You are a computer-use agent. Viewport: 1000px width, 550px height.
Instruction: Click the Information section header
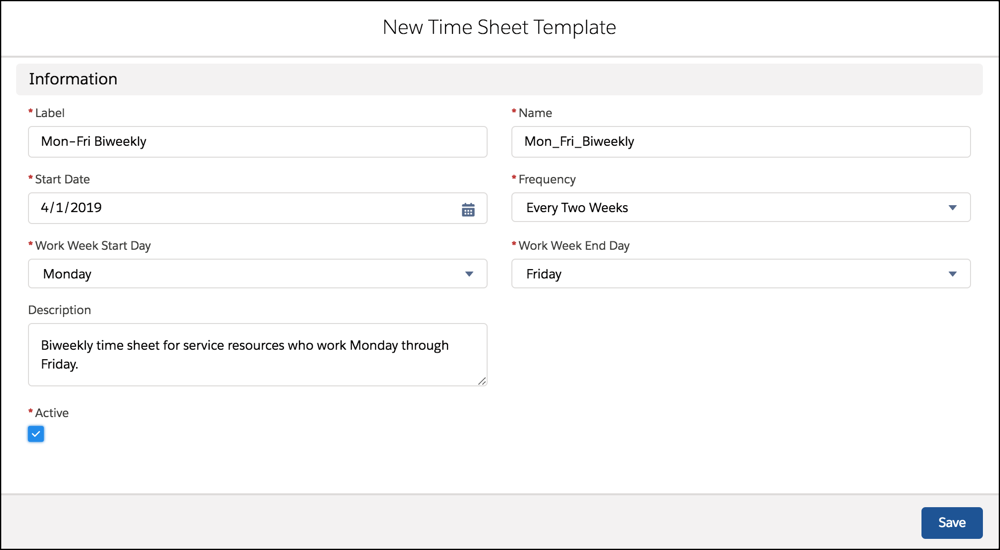tap(499, 79)
